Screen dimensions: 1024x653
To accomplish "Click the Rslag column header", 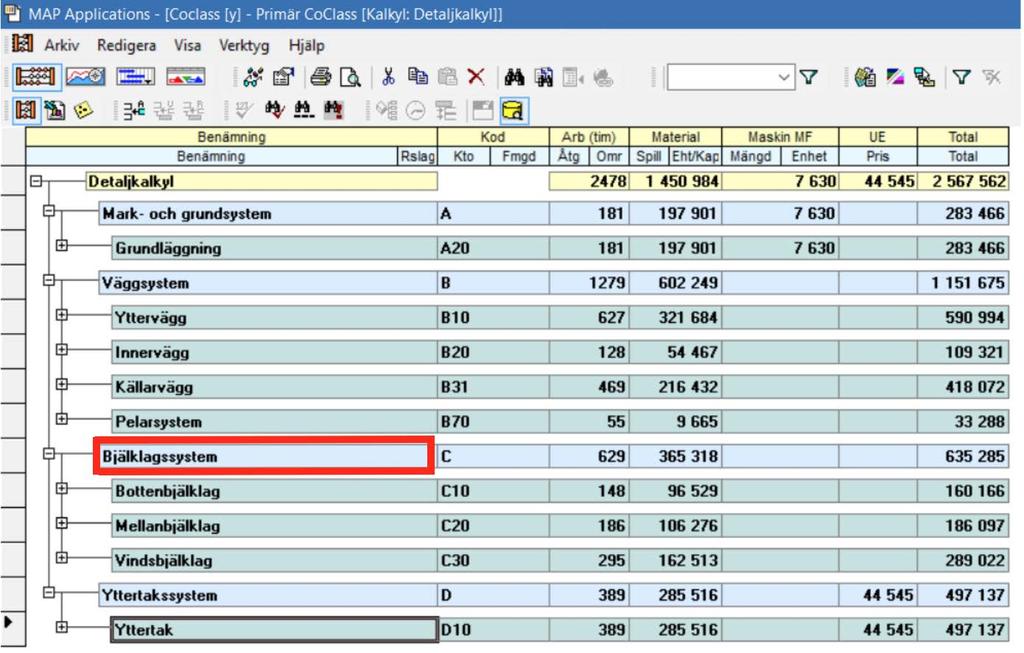I will coord(417,157).
